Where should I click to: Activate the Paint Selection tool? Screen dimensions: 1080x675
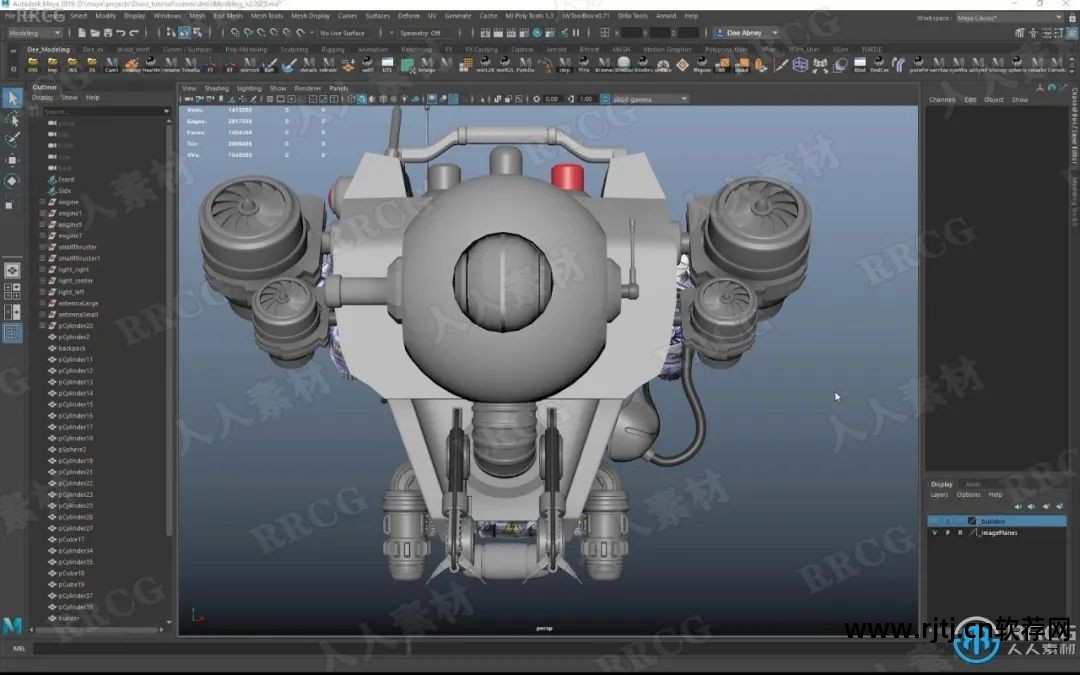point(12,139)
